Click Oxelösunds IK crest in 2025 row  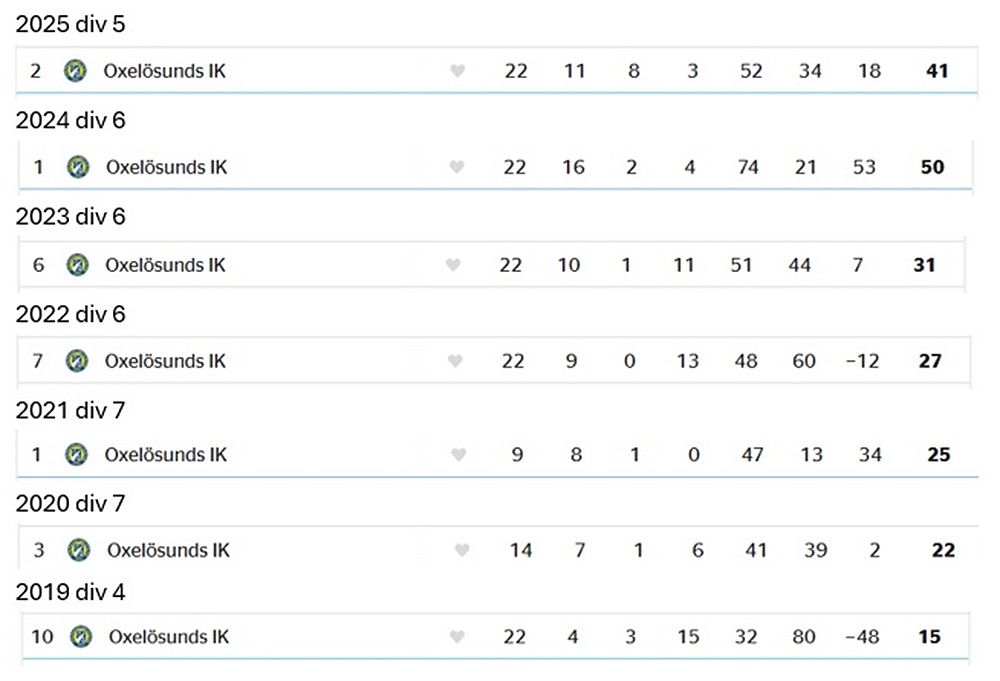(75, 71)
